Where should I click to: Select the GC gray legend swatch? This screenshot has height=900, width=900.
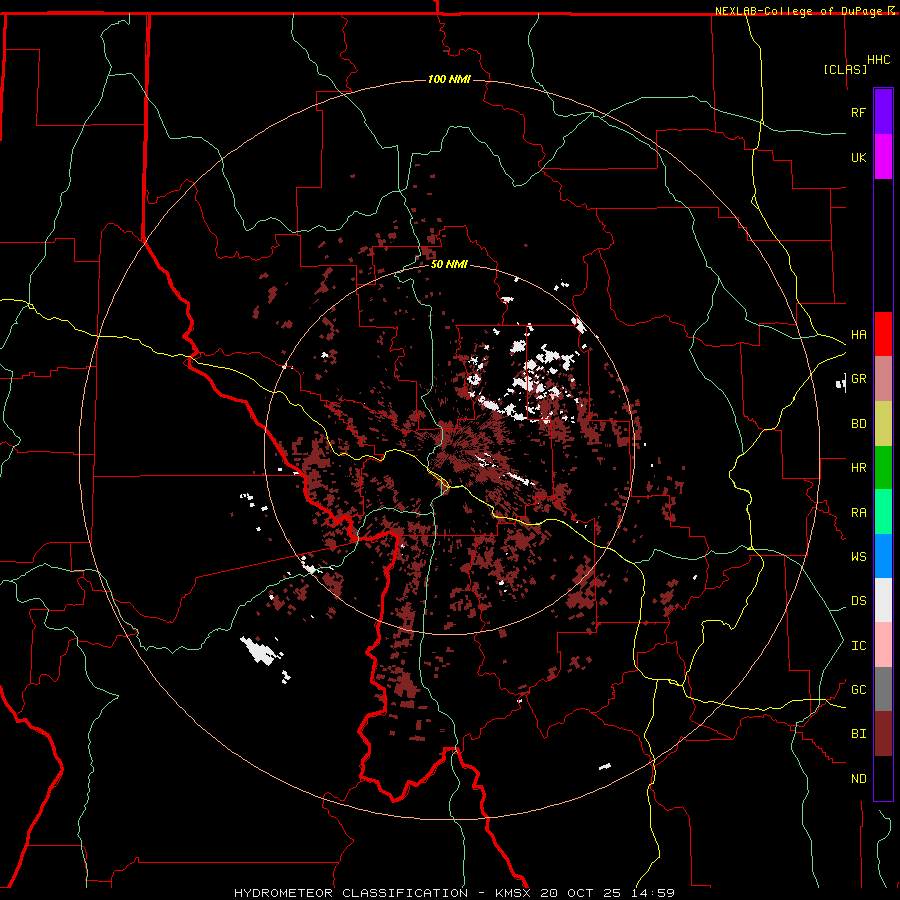(883, 689)
